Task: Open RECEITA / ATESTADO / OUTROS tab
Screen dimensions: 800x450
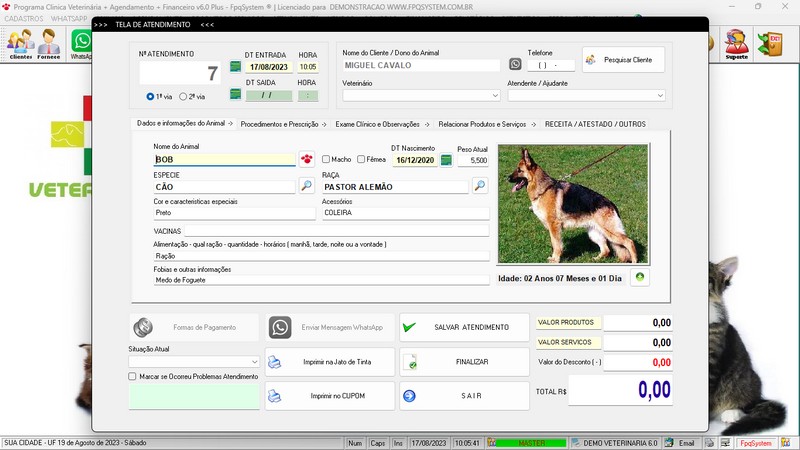Action: (x=595, y=124)
